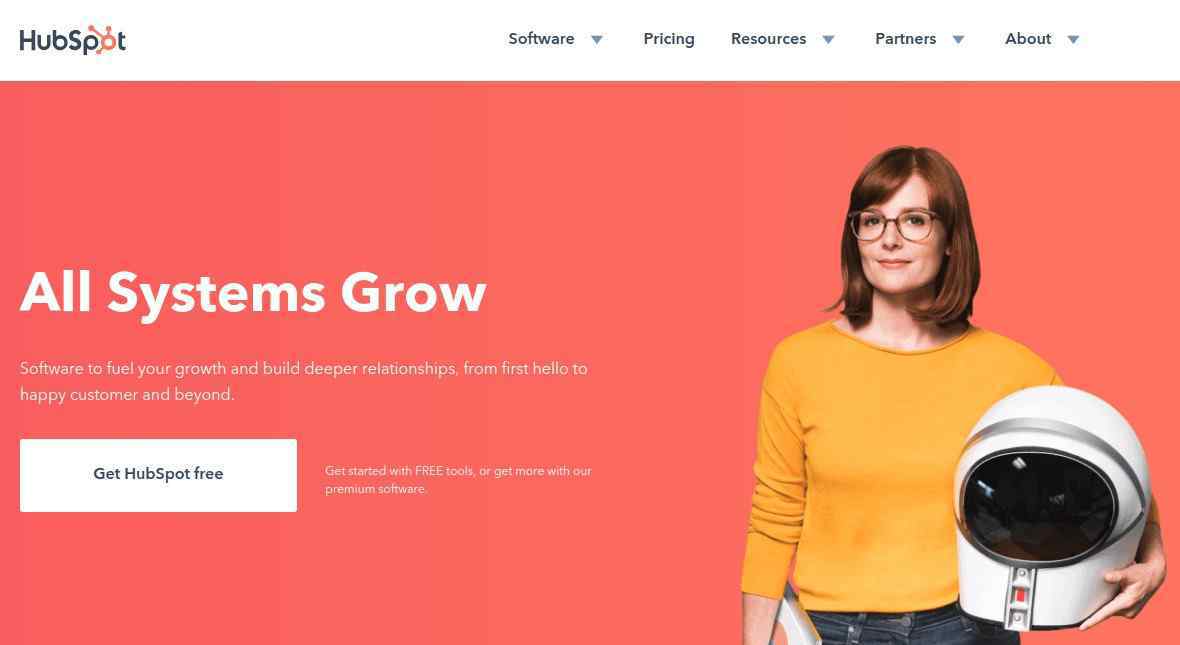Viewport: 1180px width, 645px height.
Task: Click the woman's glasses in the photo
Action: [893, 225]
